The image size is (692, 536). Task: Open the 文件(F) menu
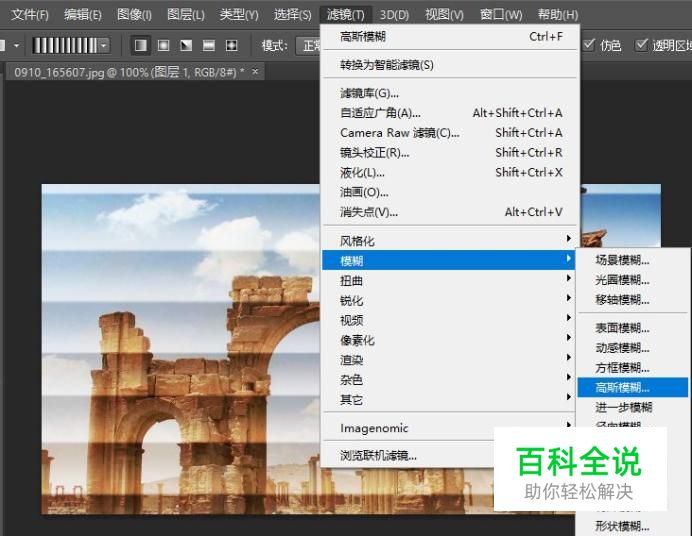[x=30, y=15]
